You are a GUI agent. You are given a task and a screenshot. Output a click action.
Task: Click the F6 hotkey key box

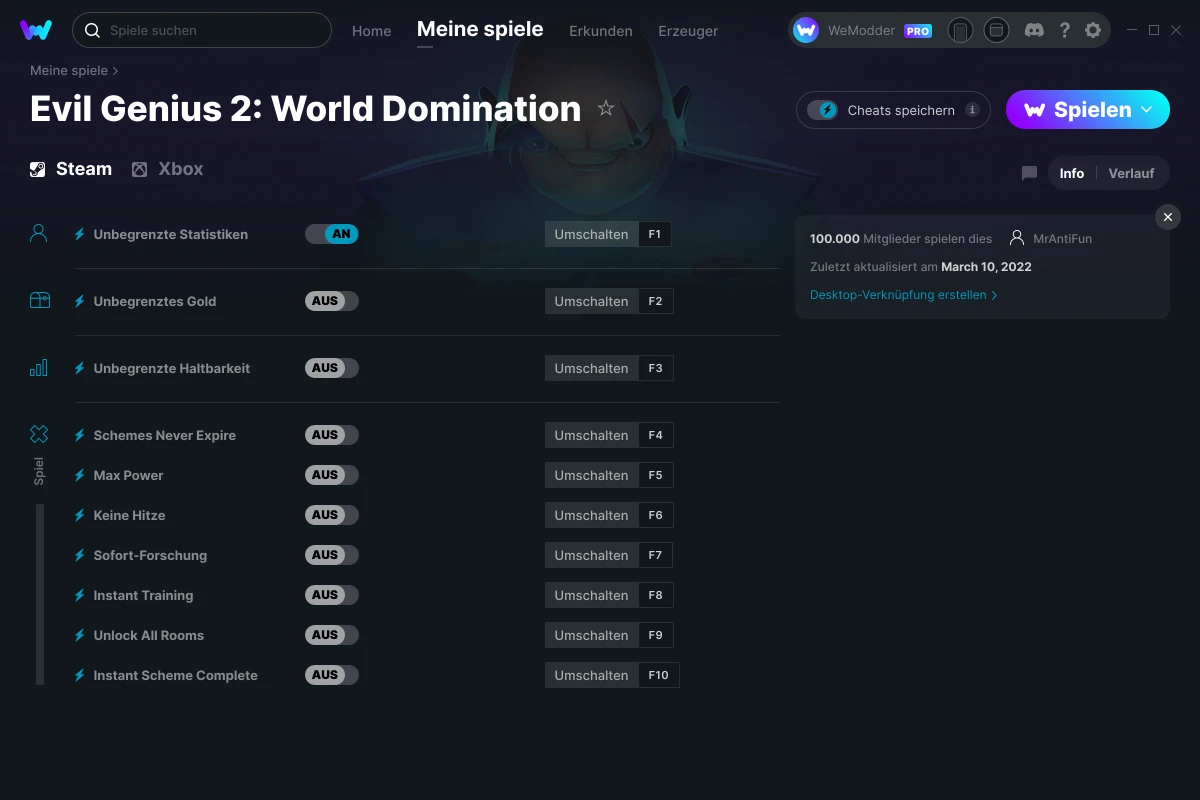pyautogui.click(x=655, y=515)
